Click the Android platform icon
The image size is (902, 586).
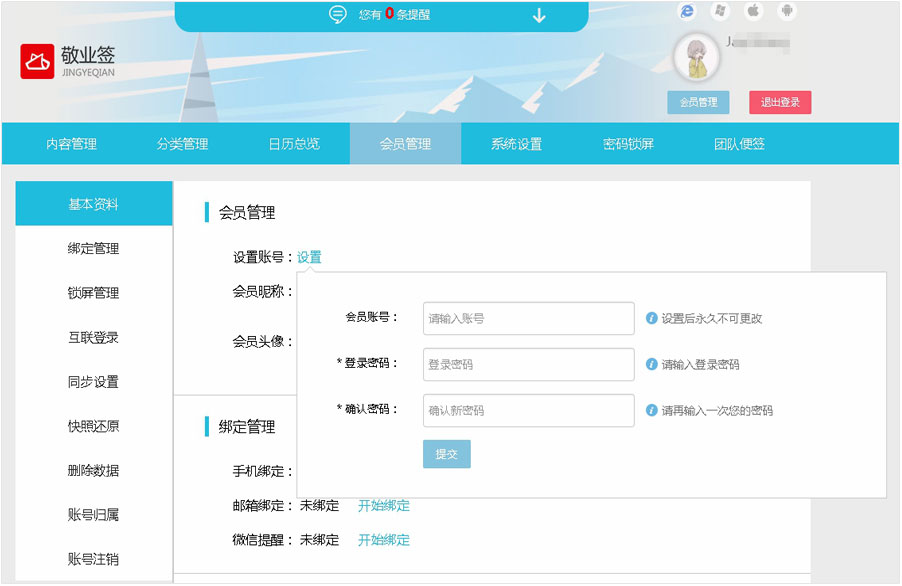787,11
